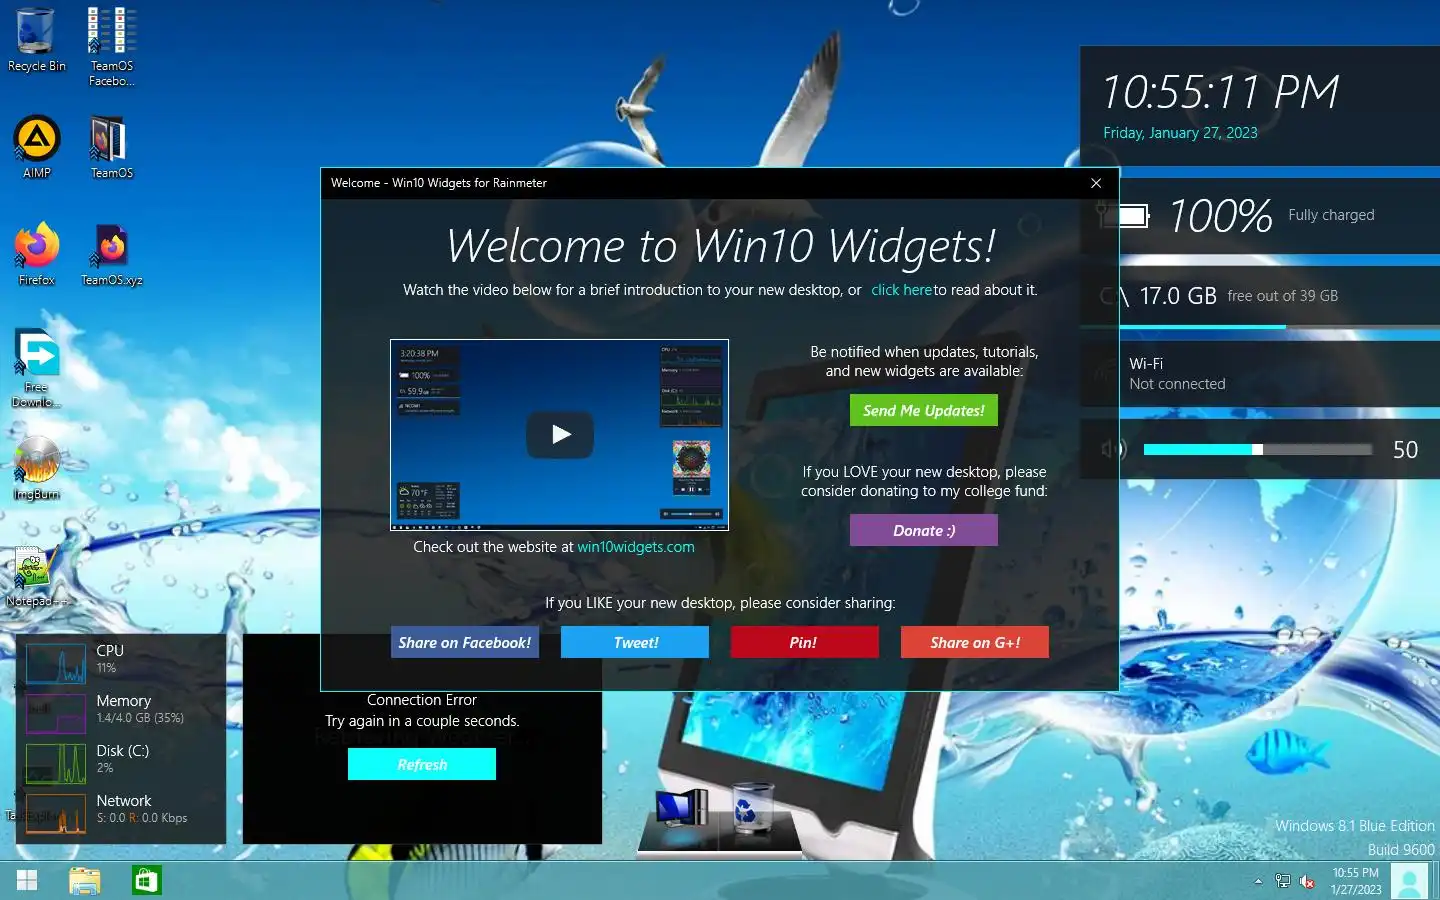The image size is (1440, 900).
Task: Click the 100% Fully charged text
Action: pyautogui.click(x=1271, y=216)
